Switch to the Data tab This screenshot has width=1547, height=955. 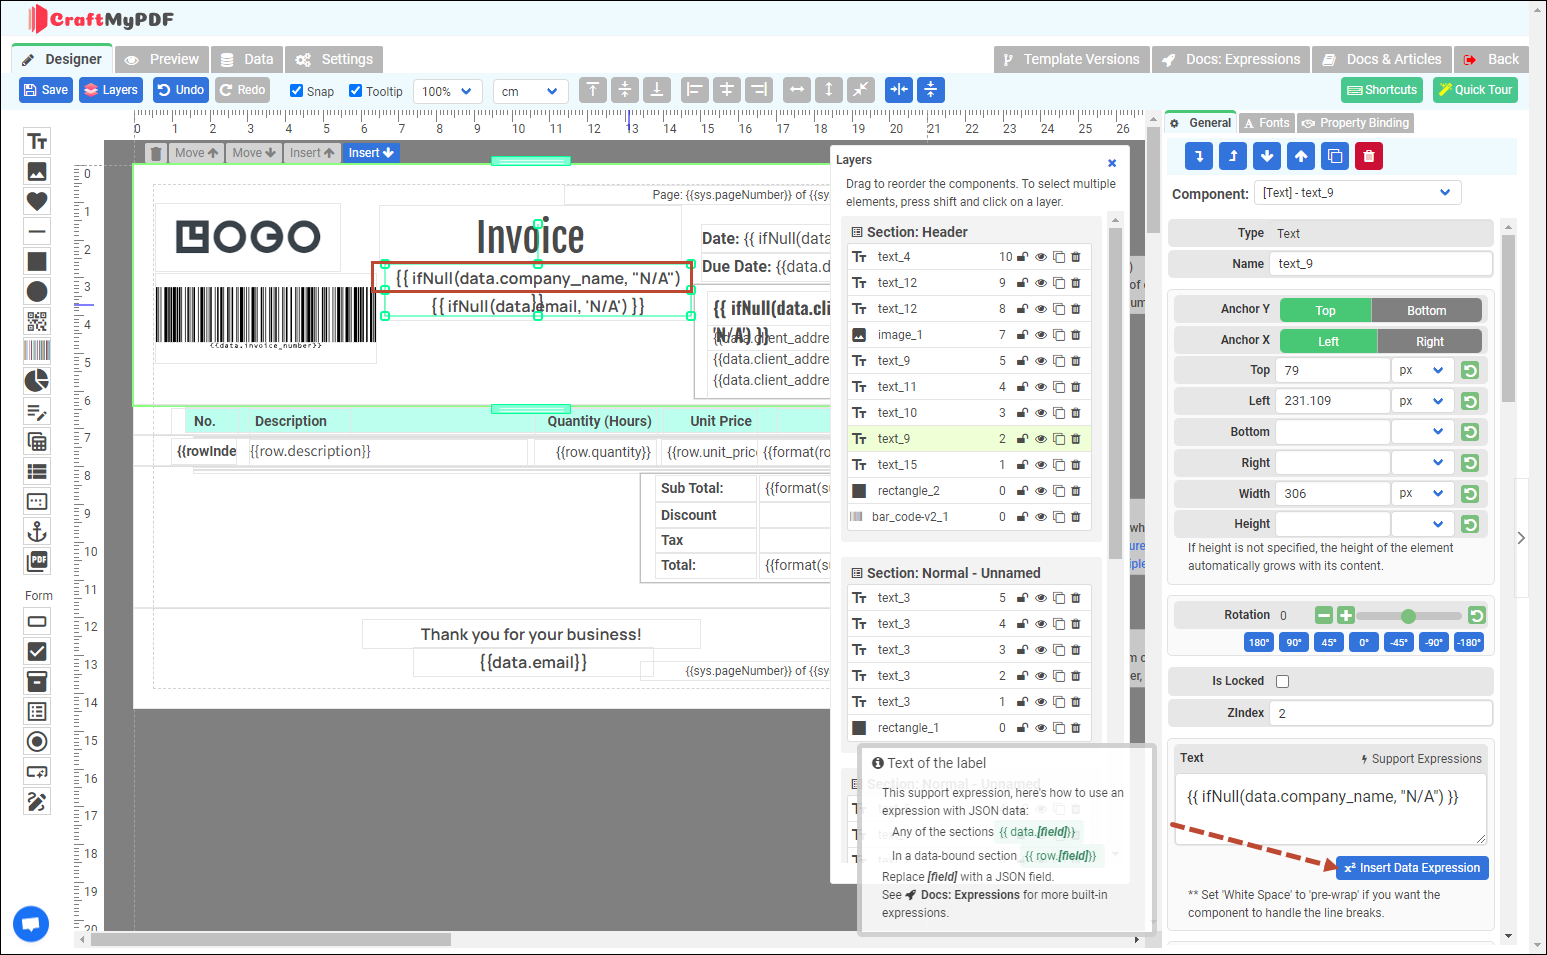247,59
